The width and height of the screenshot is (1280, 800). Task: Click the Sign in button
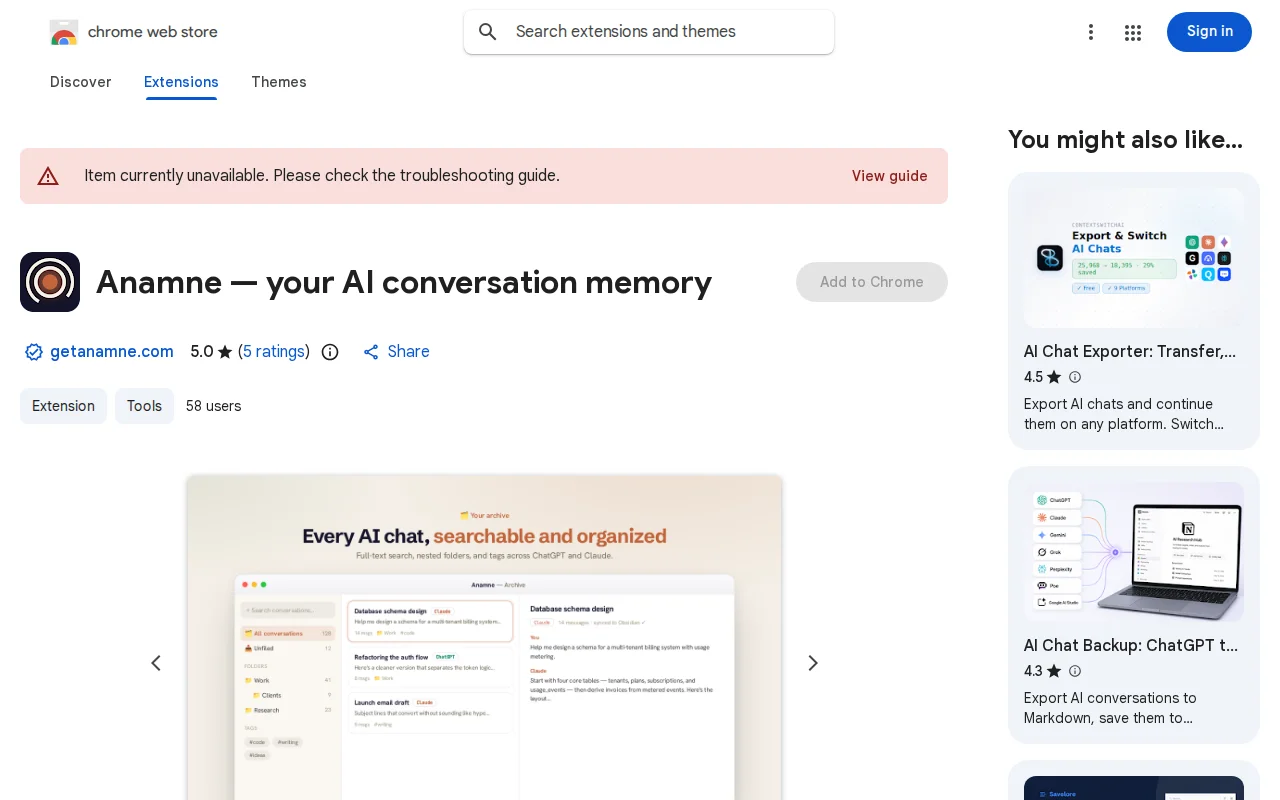click(1209, 32)
